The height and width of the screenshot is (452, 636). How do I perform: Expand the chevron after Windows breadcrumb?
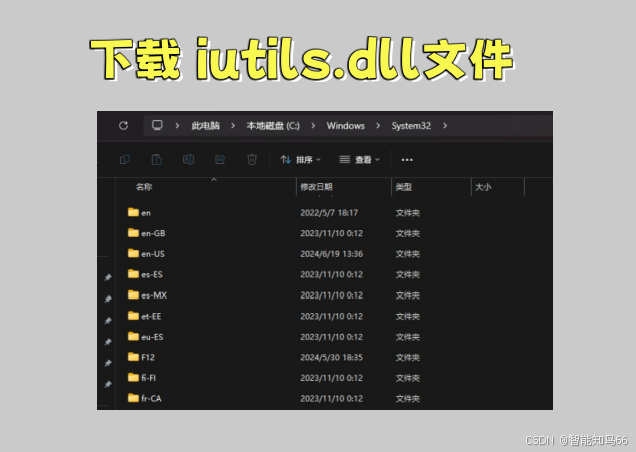click(x=378, y=126)
